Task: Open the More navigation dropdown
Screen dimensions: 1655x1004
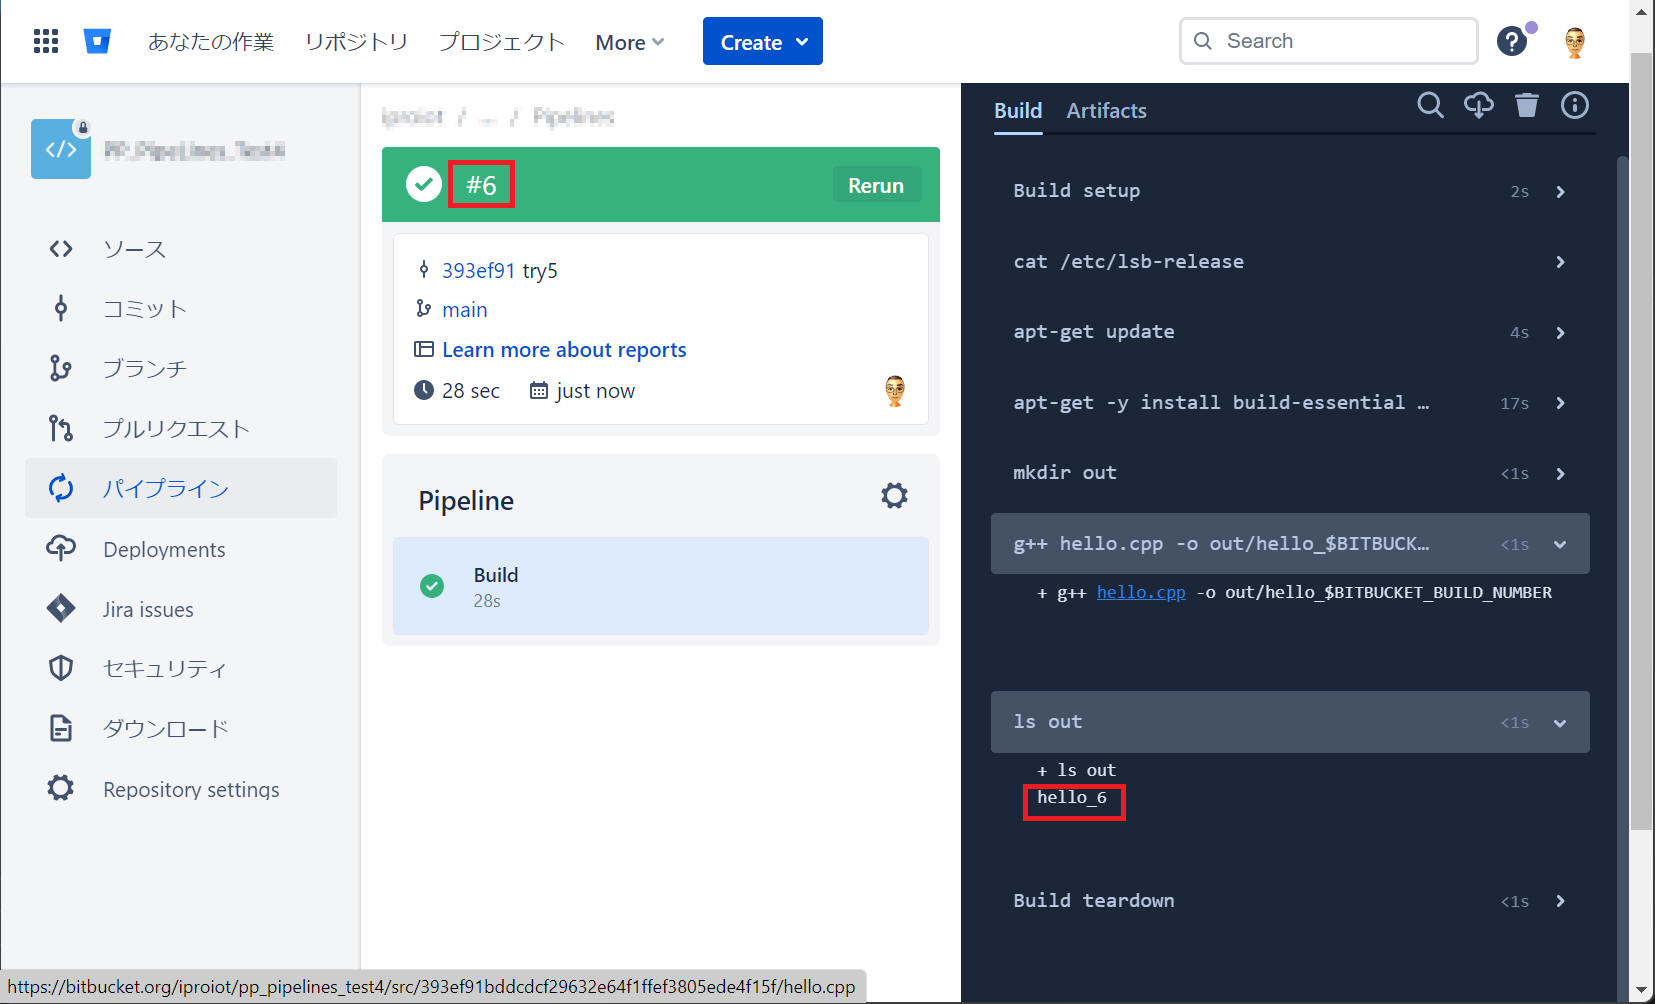Action: (x=628, y=42)
